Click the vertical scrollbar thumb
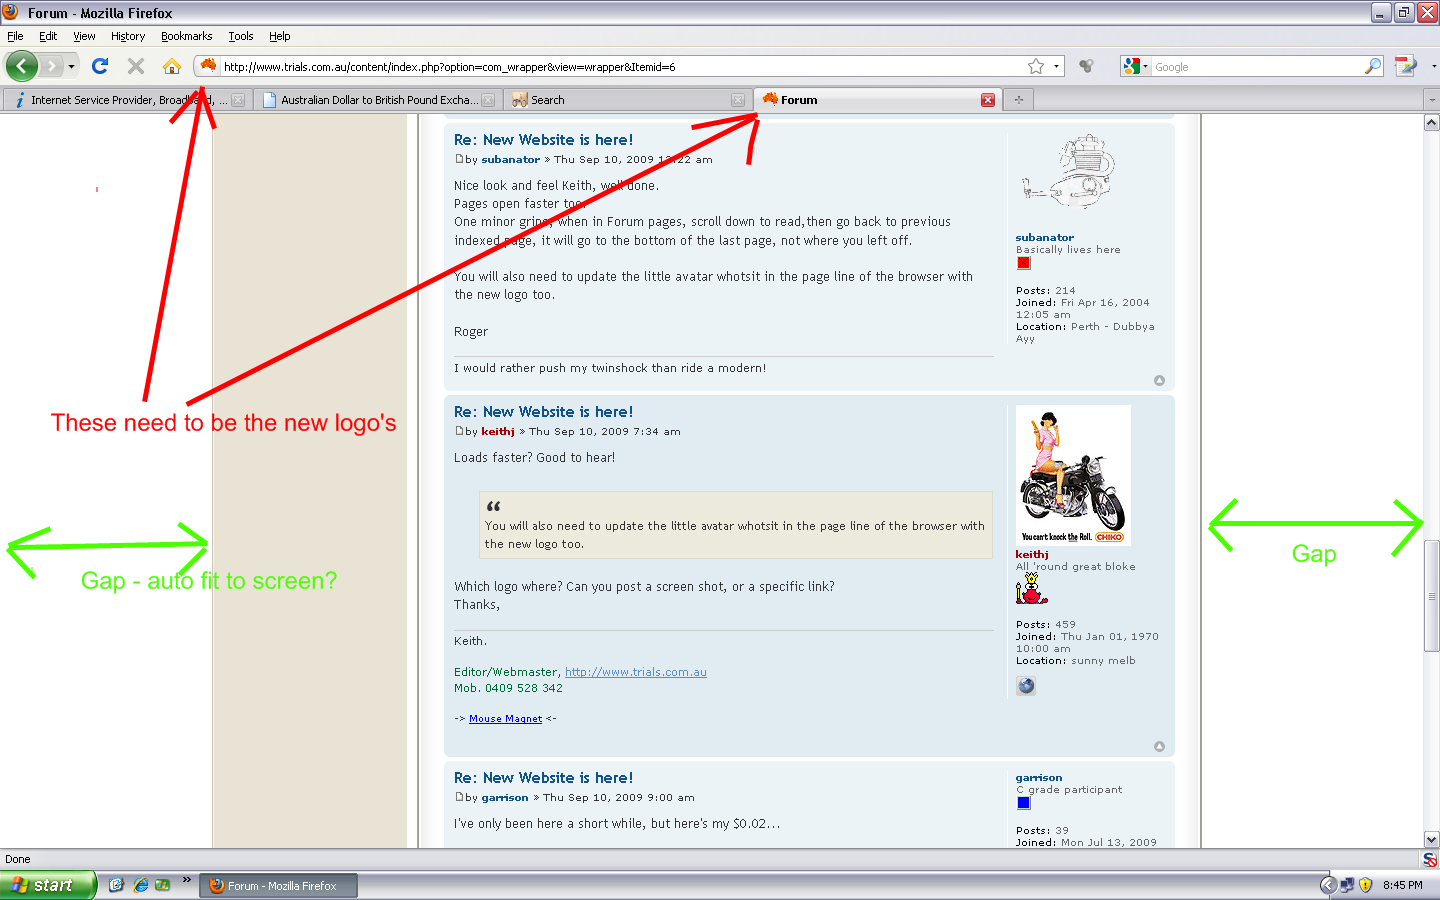 coord(1431,595)
